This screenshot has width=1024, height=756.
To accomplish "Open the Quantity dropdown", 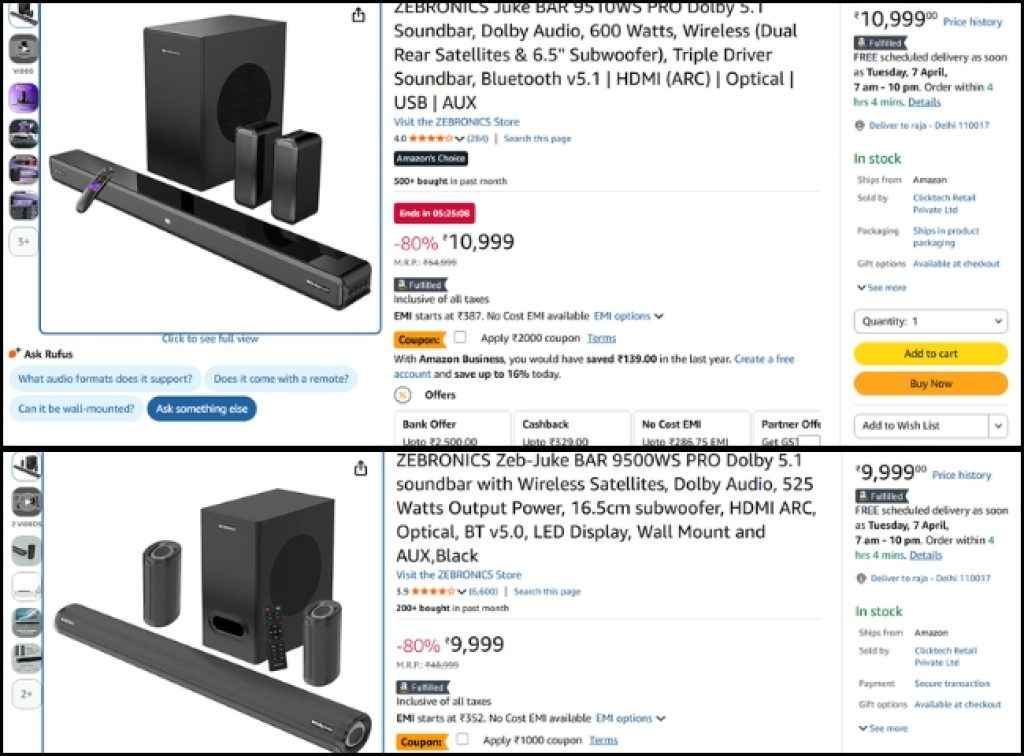I will click(x=930, y=321).
